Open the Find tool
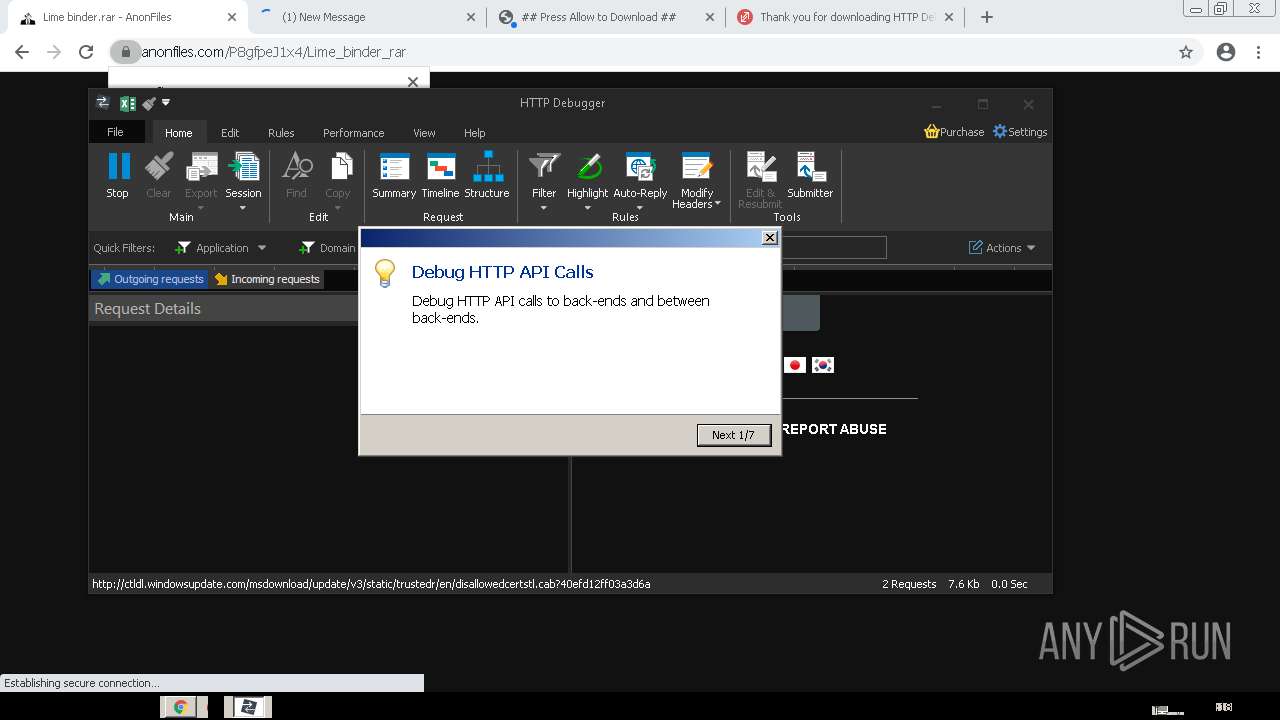 296,166
